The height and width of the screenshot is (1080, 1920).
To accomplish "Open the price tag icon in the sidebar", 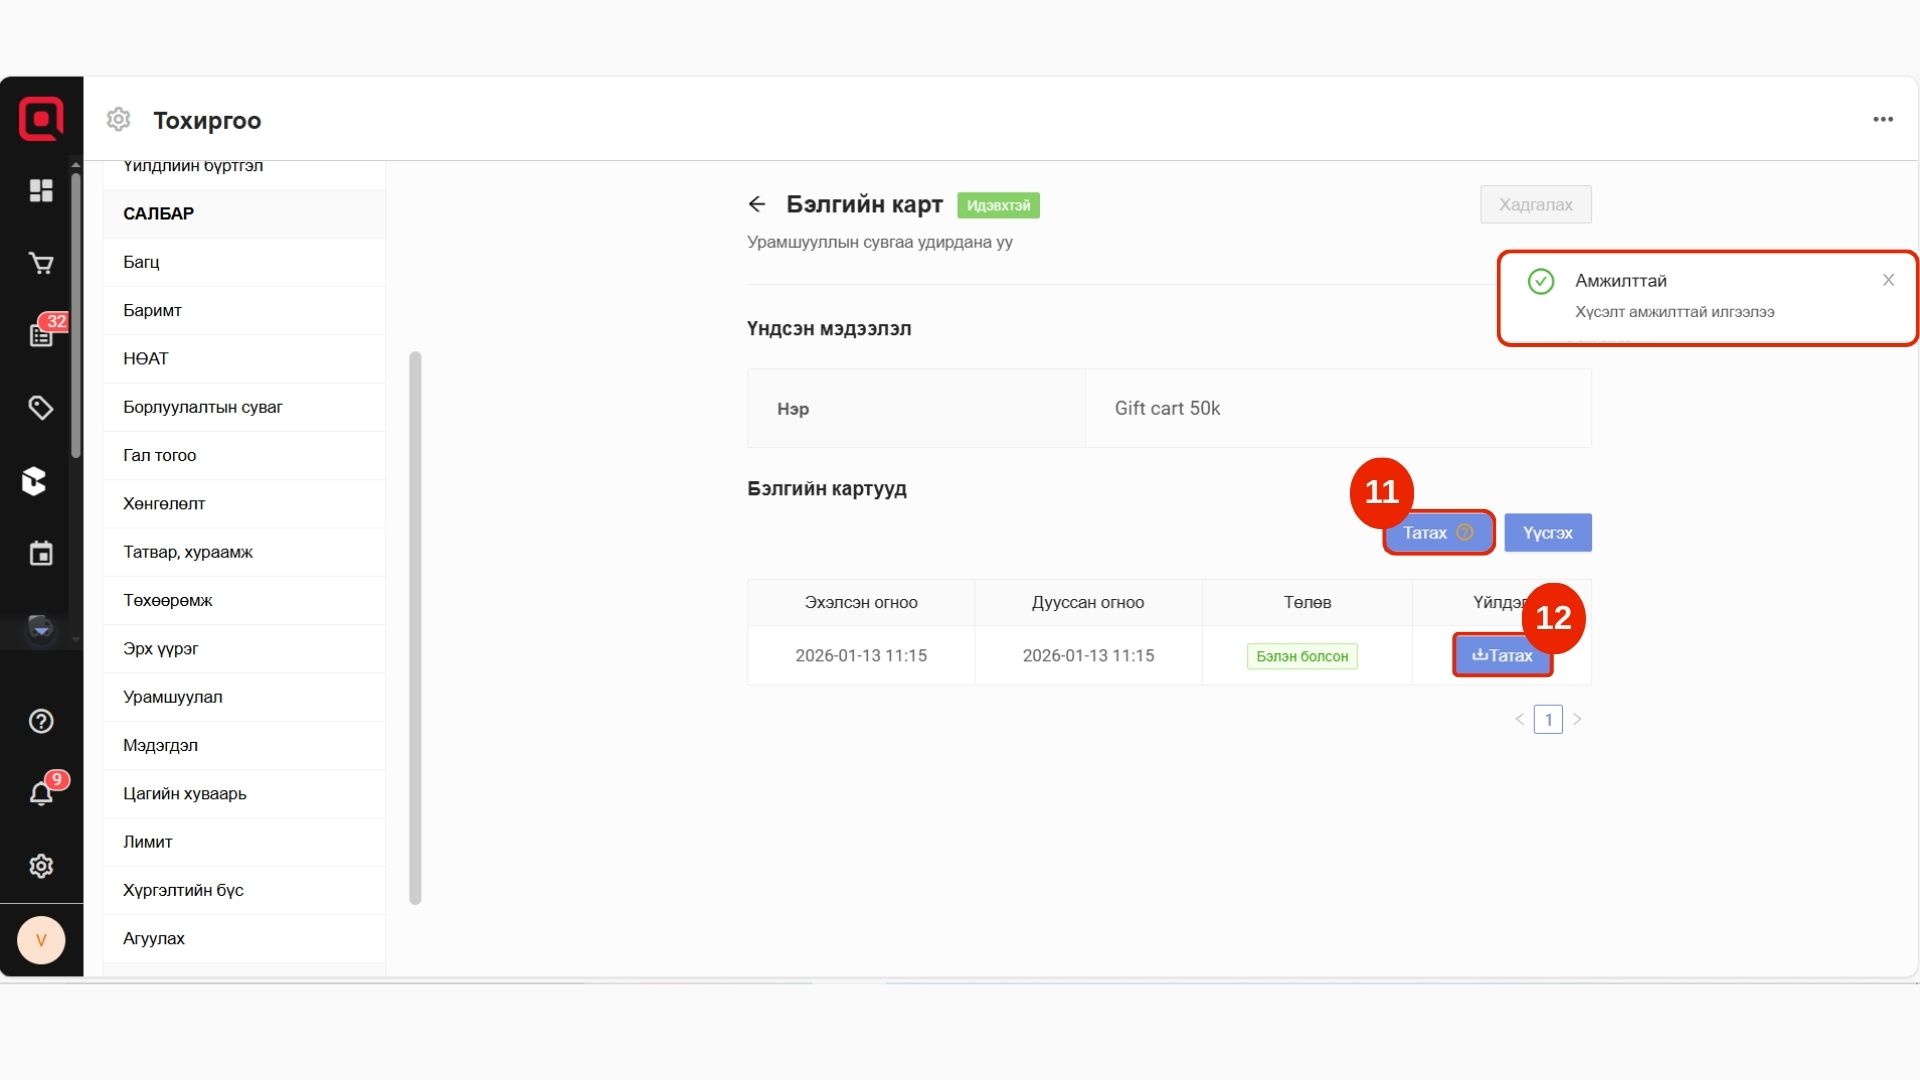I will 41,408.
